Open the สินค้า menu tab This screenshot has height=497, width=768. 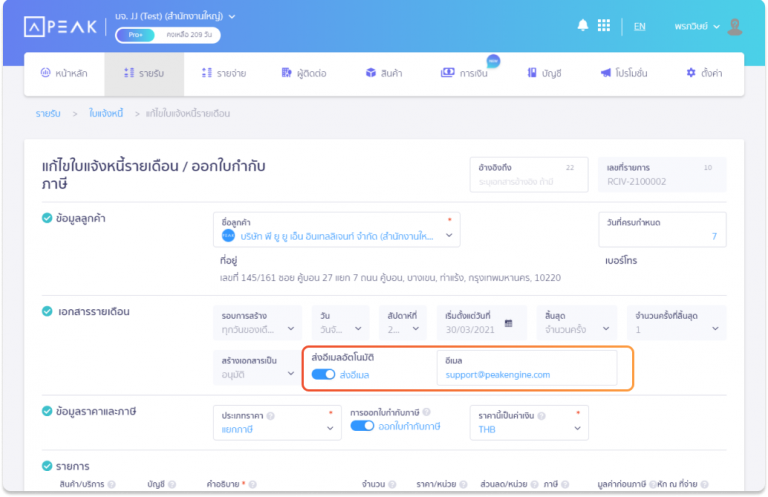pyautogui.click(x=384, y=73)
